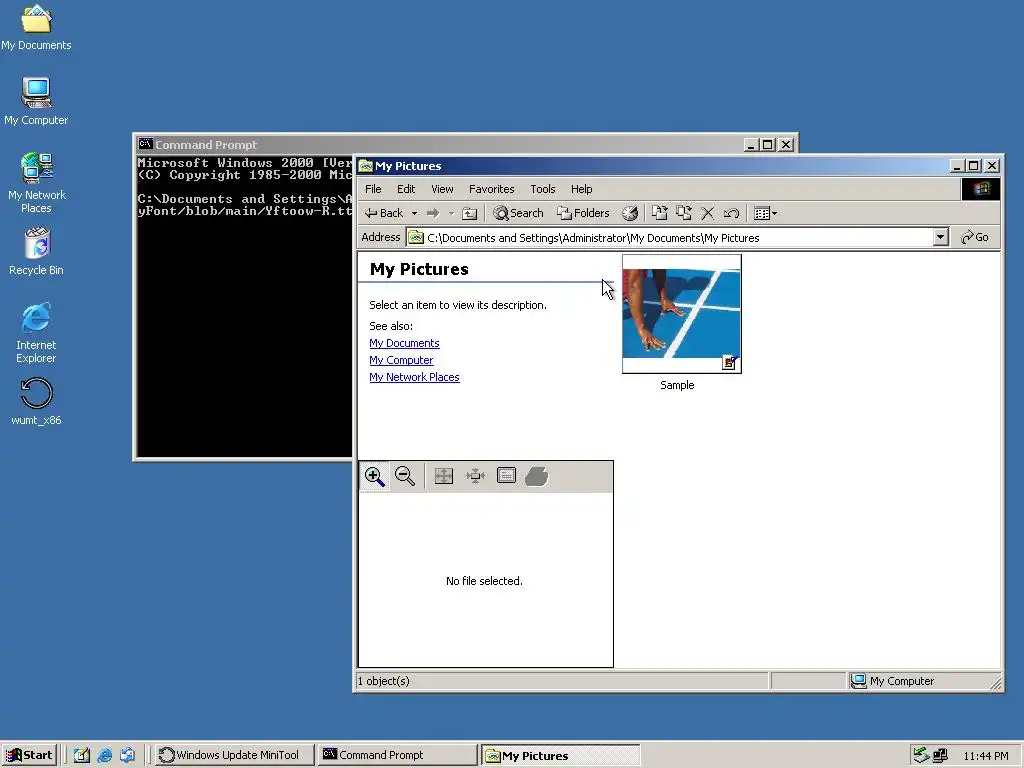
Task: Open the Back history dropdown arrow
Action: [414, 214]
